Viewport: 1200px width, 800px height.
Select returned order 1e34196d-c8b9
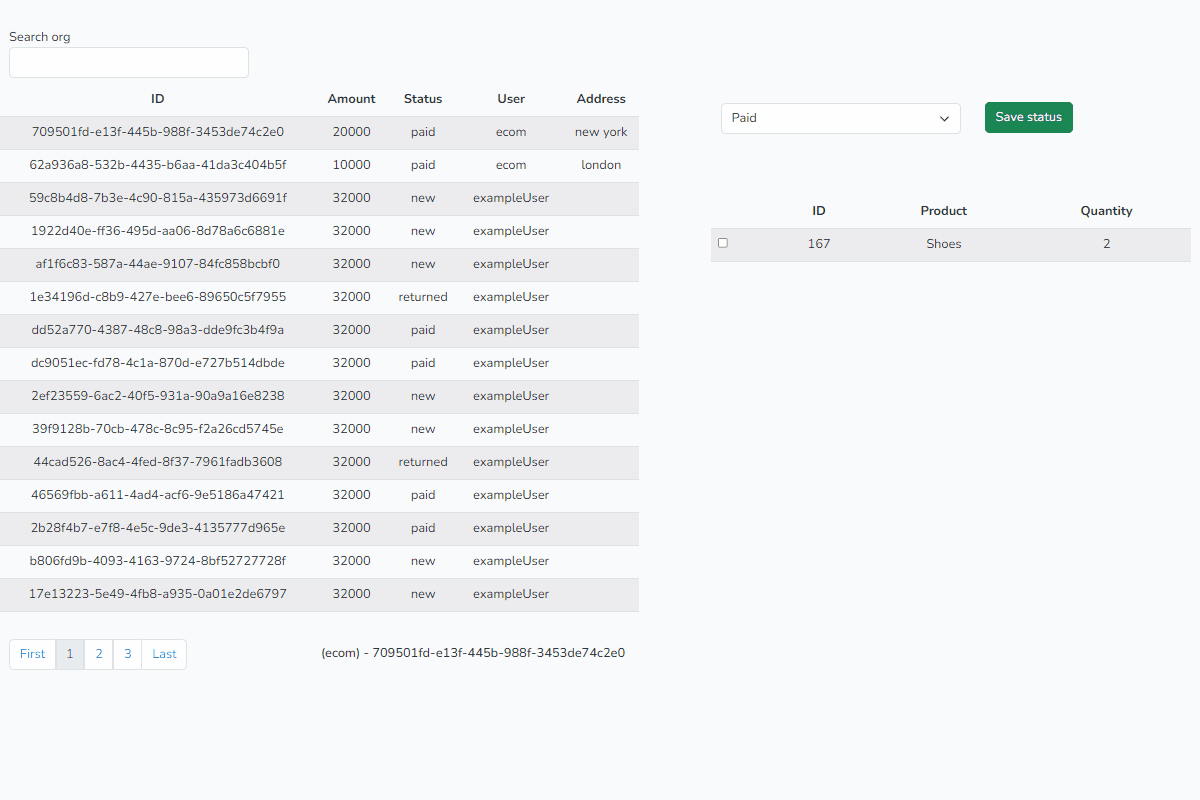pos(158,297)
